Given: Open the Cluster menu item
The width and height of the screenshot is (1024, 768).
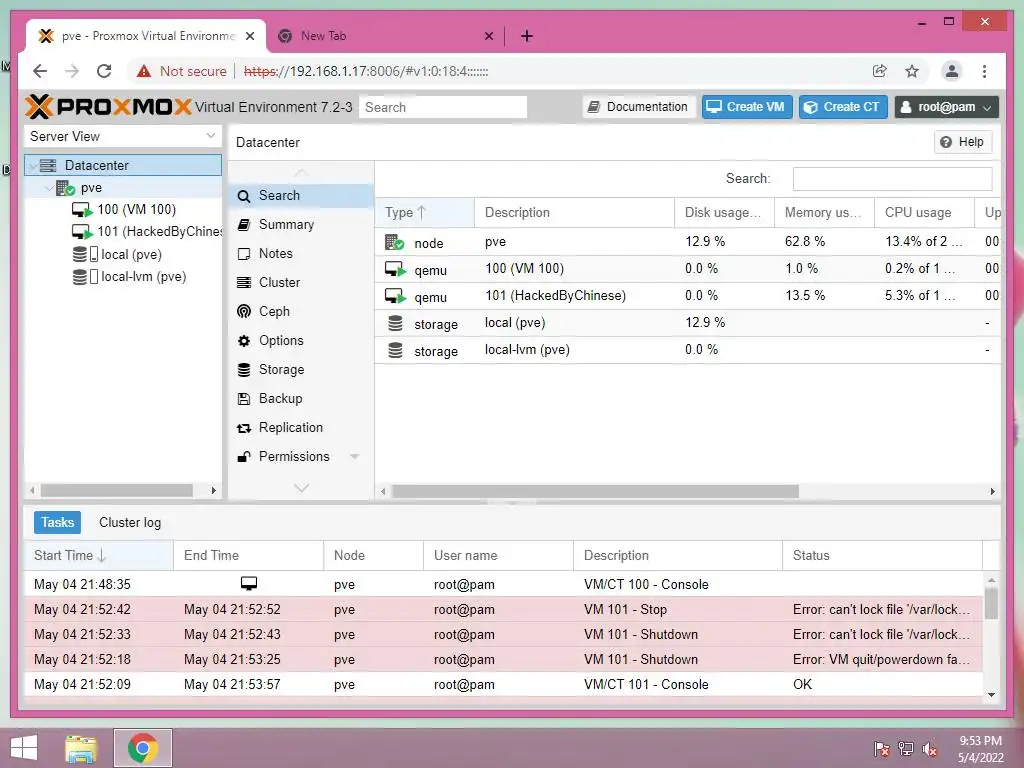Looking at the screenshot, I should point(300,282).
